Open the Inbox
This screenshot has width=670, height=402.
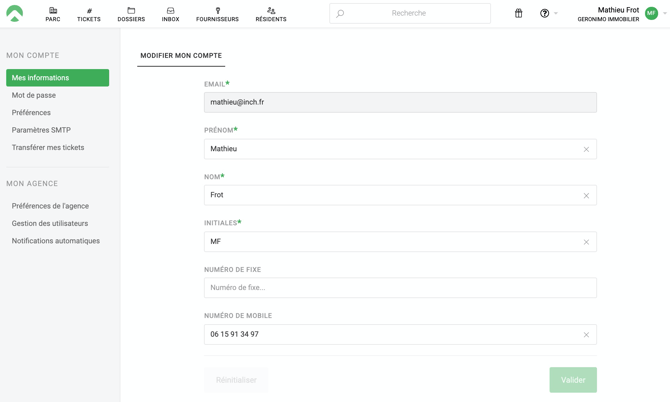[x=171, y=14]
